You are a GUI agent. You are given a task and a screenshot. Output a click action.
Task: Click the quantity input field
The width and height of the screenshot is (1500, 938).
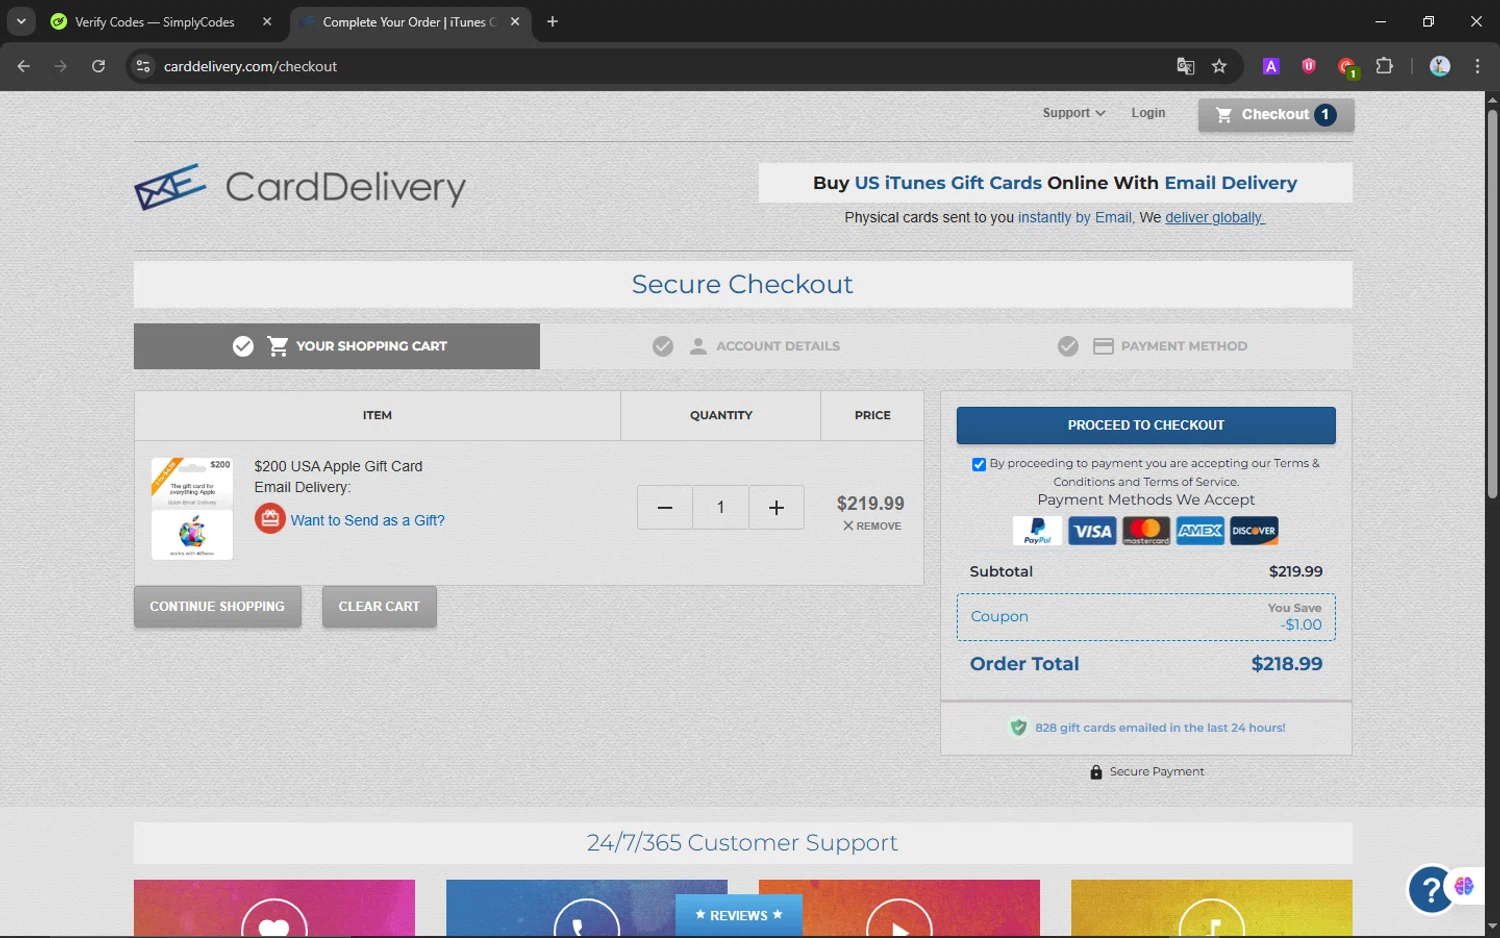click(720, 508)
